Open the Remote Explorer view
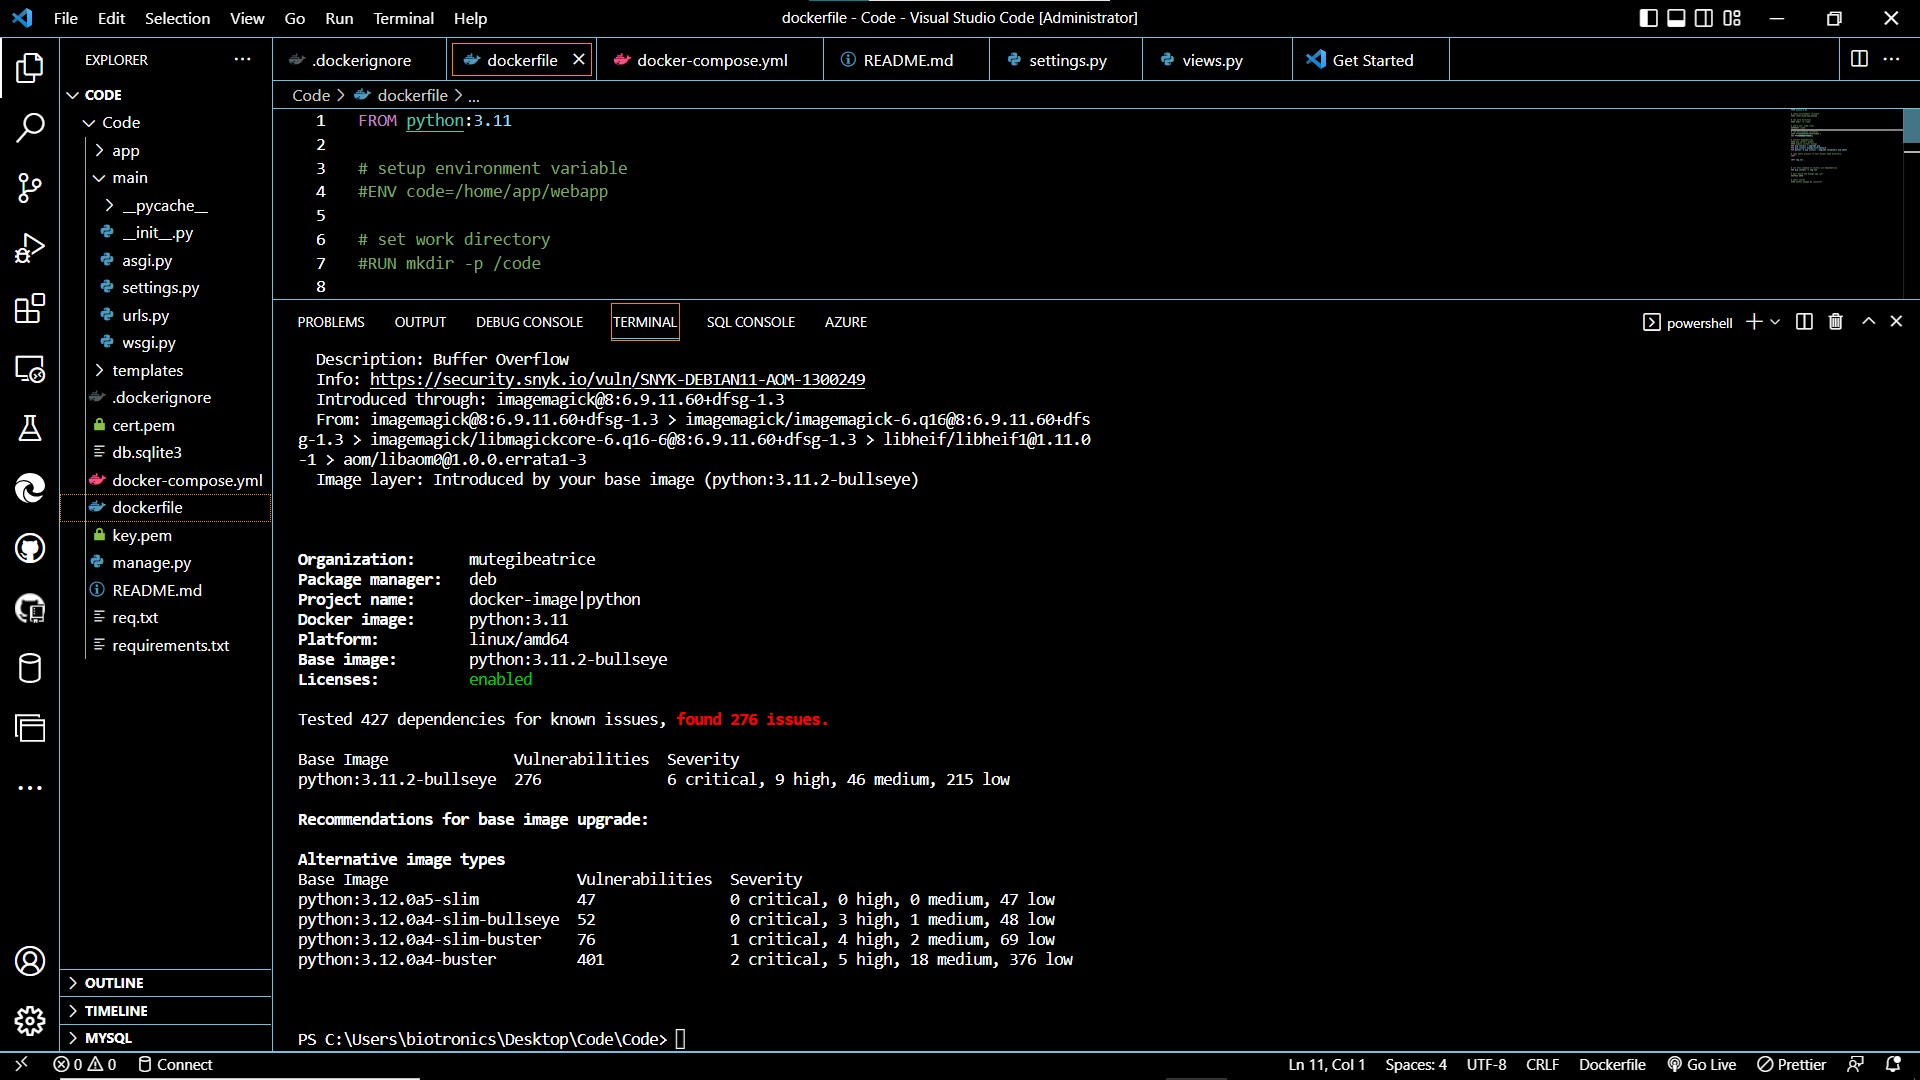Viewport: 1920px width, 1080px height. tap(30, 368)
